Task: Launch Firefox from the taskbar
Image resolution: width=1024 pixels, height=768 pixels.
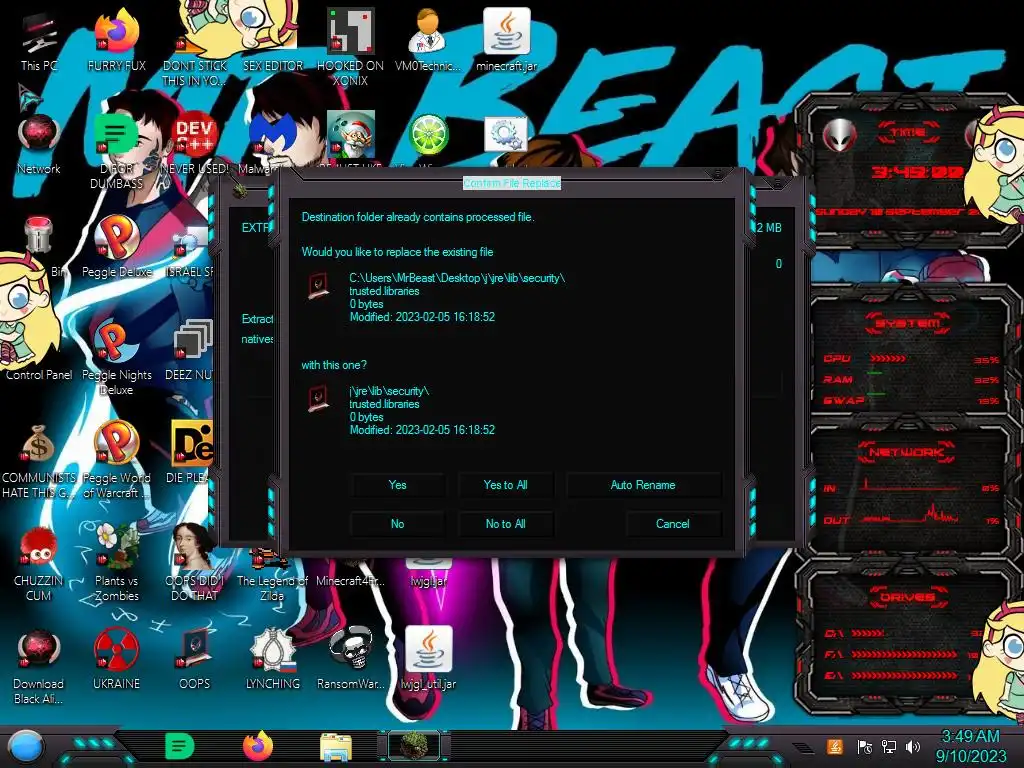Action: 258,746
